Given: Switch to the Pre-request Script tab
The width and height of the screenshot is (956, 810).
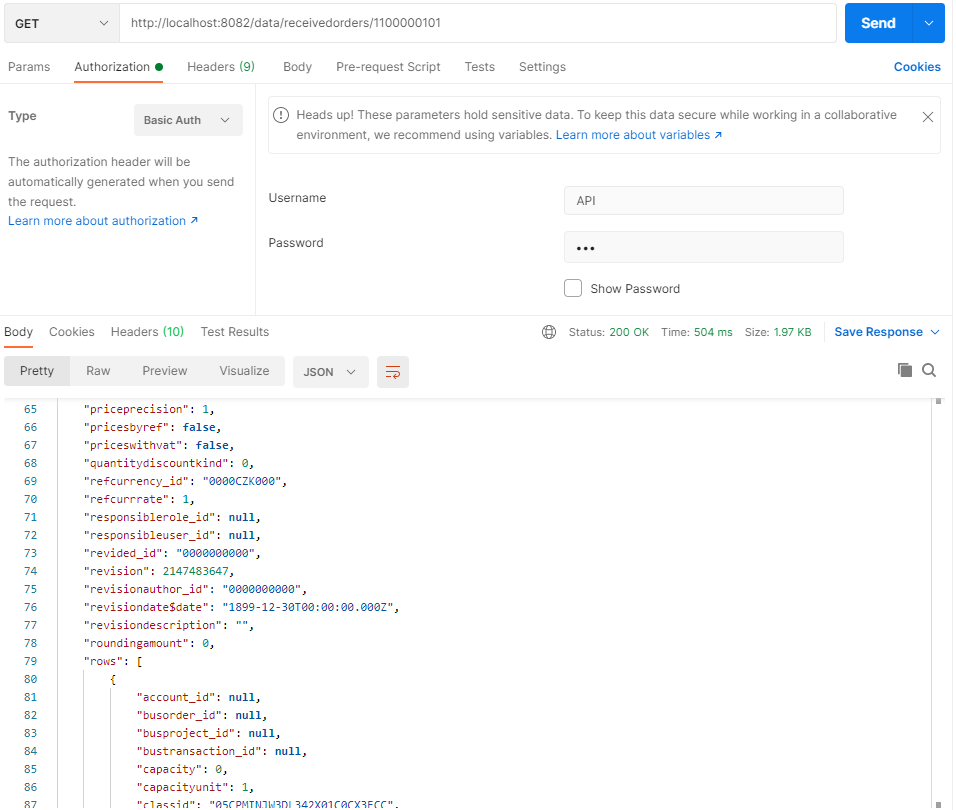Looking at the screenshot, I should pos(388,67).
